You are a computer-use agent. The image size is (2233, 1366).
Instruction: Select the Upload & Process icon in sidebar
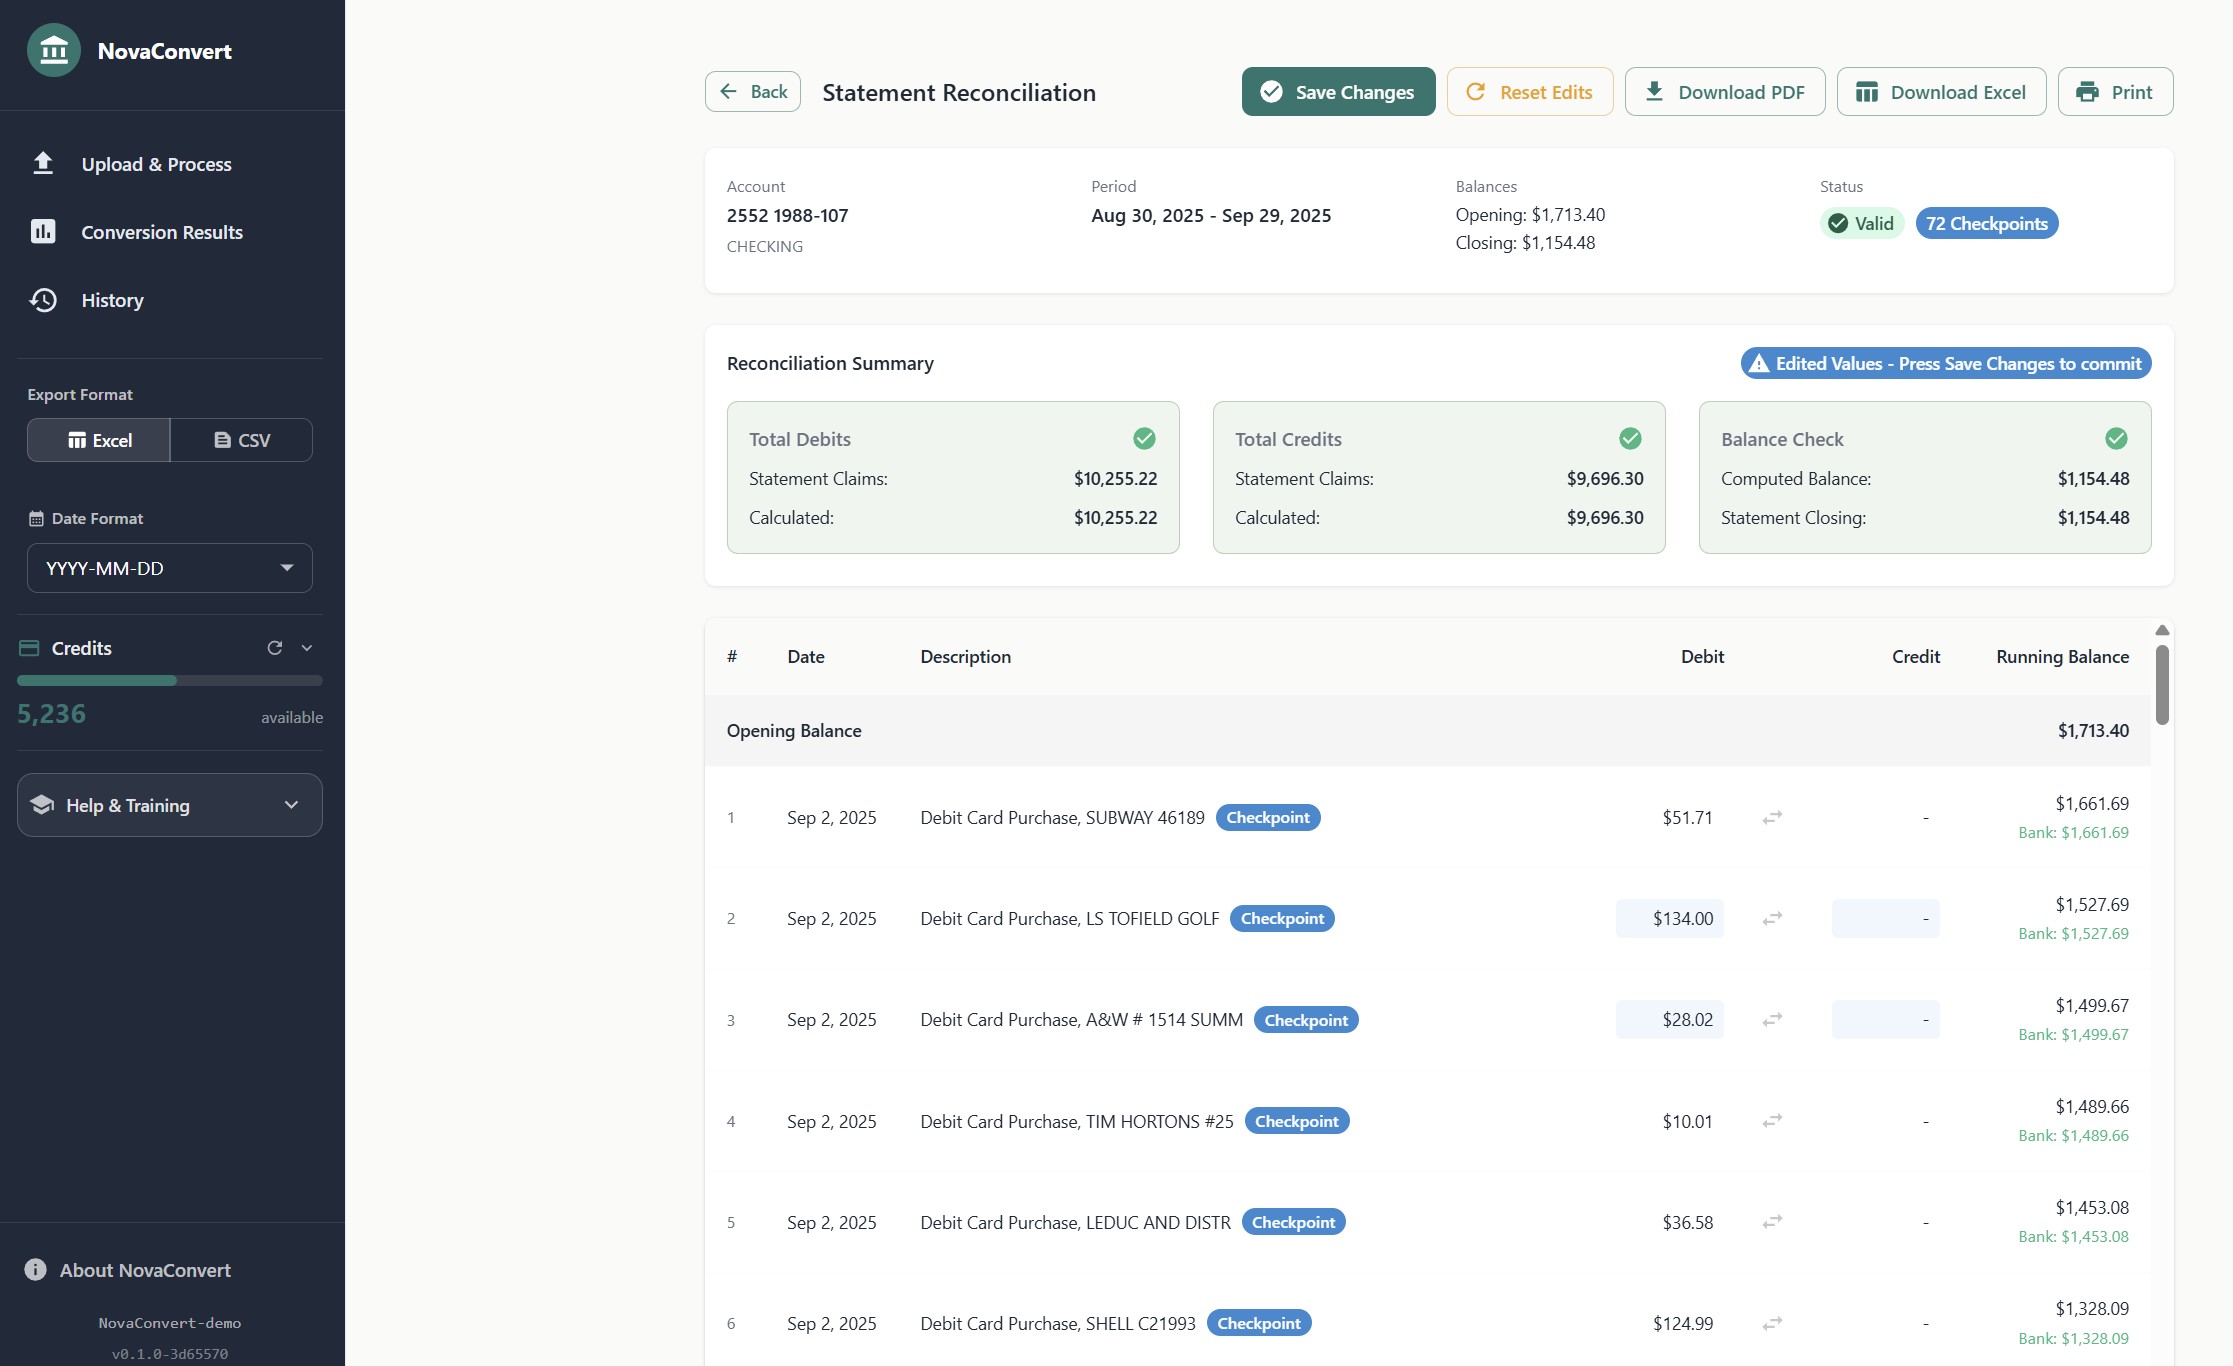pyautogui.click(x=44, y=163)
